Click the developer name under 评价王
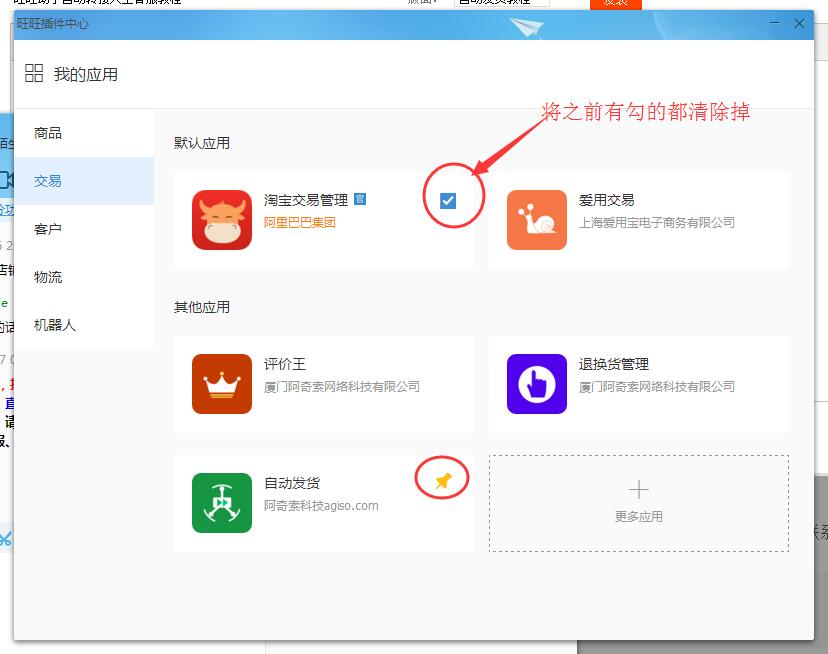The width and height of the screenshot is (828, 654). [342, 387]
